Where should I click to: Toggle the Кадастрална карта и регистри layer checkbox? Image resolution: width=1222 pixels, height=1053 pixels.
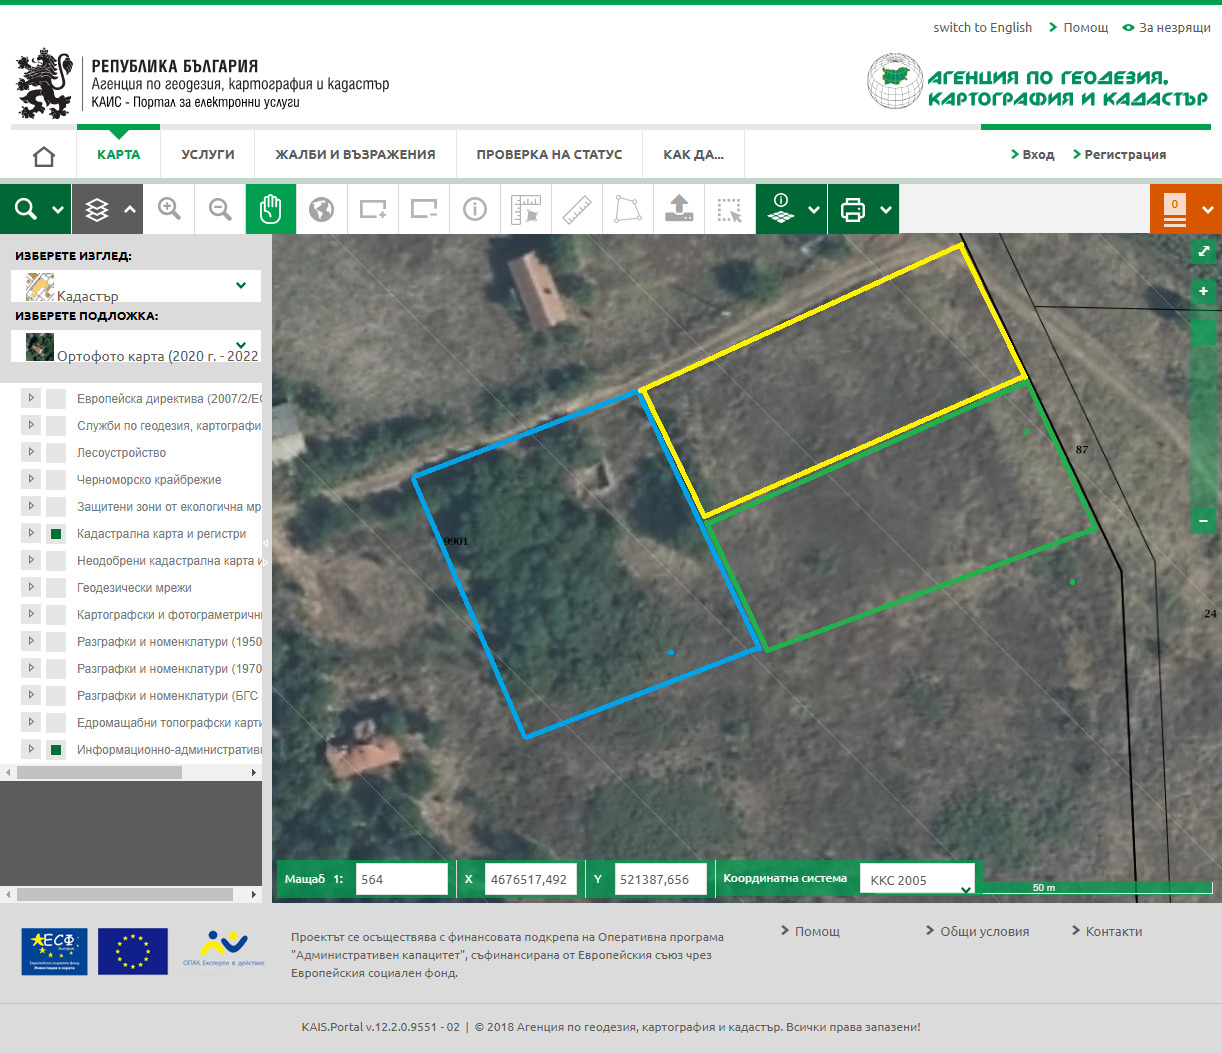pyautogui.click(x=56, y=534)
